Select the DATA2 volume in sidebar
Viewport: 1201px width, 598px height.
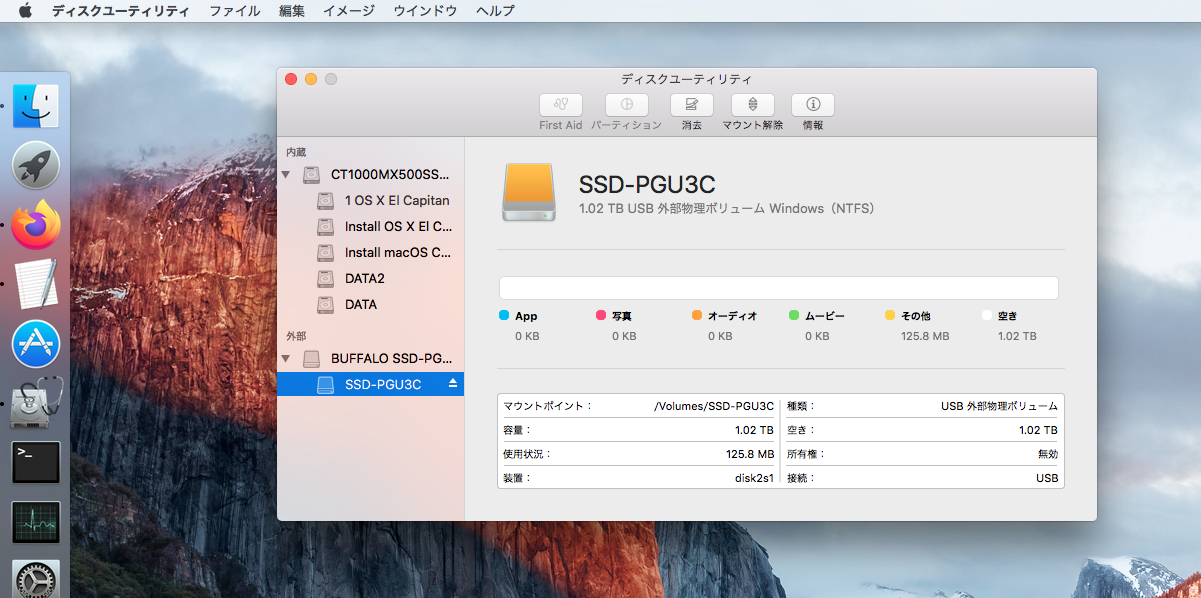click(364, 278)
